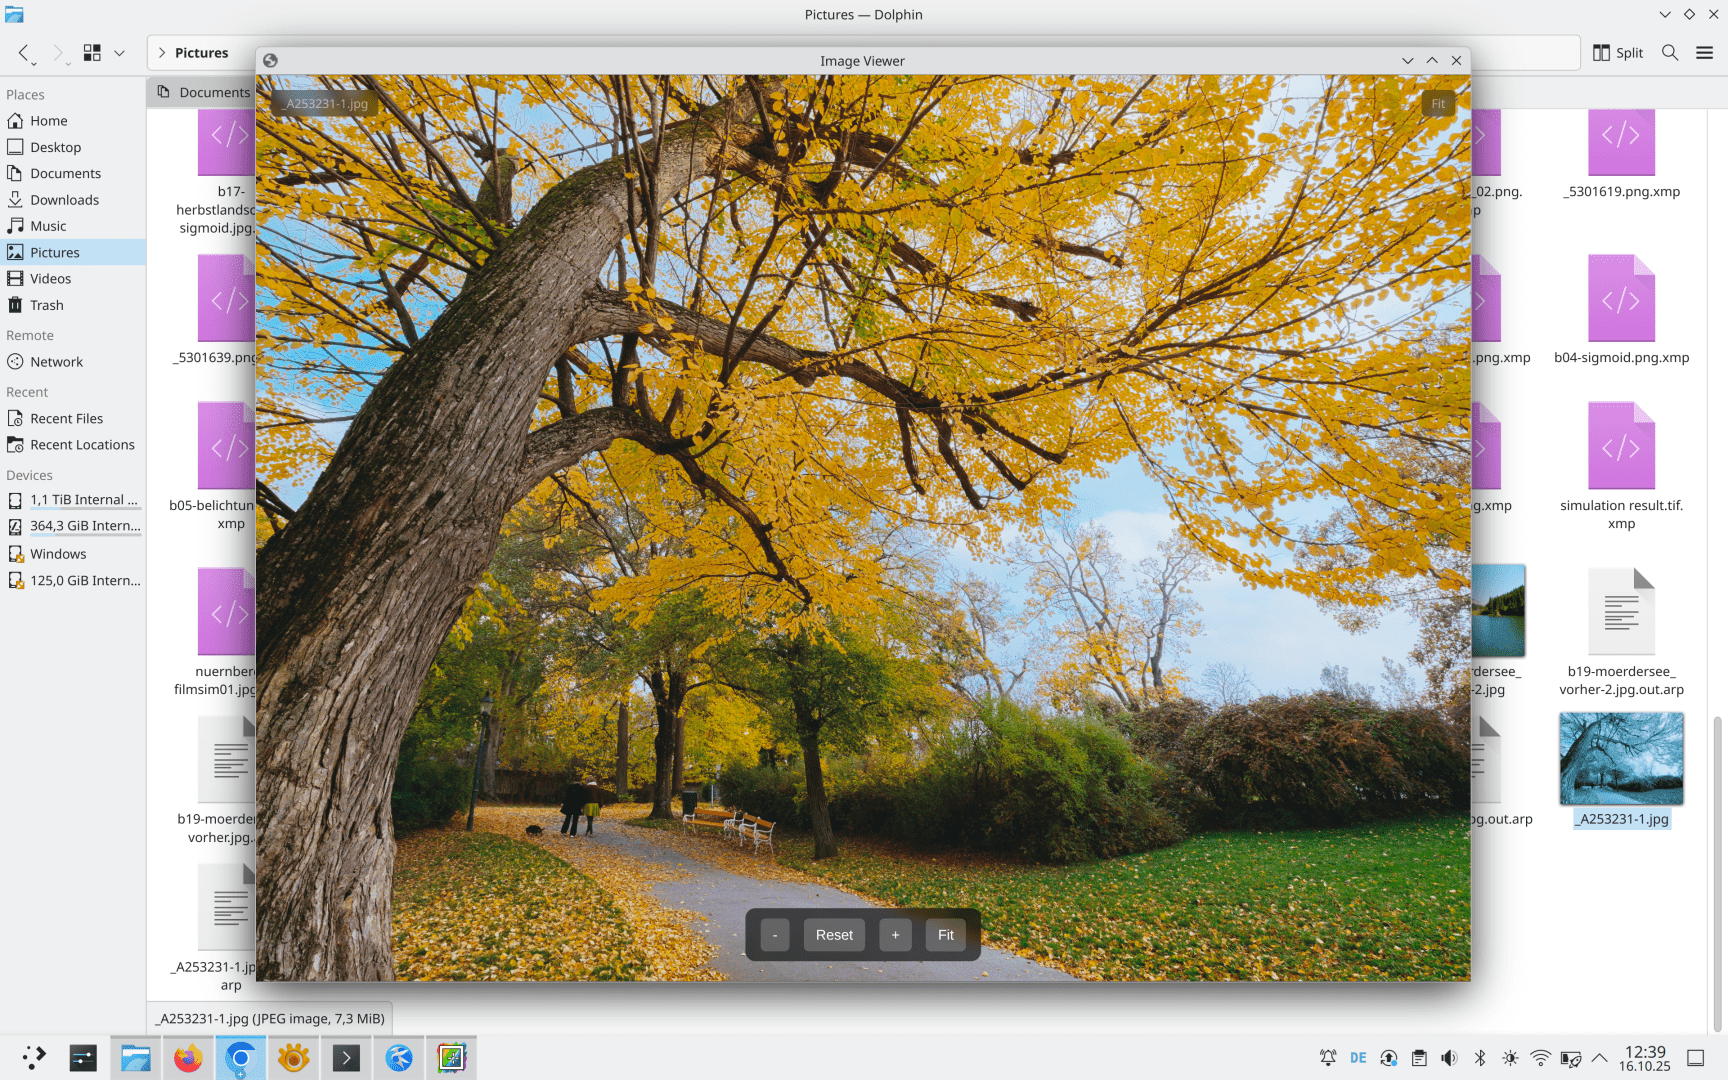Switch to icons view mode

tap(92, 53)
